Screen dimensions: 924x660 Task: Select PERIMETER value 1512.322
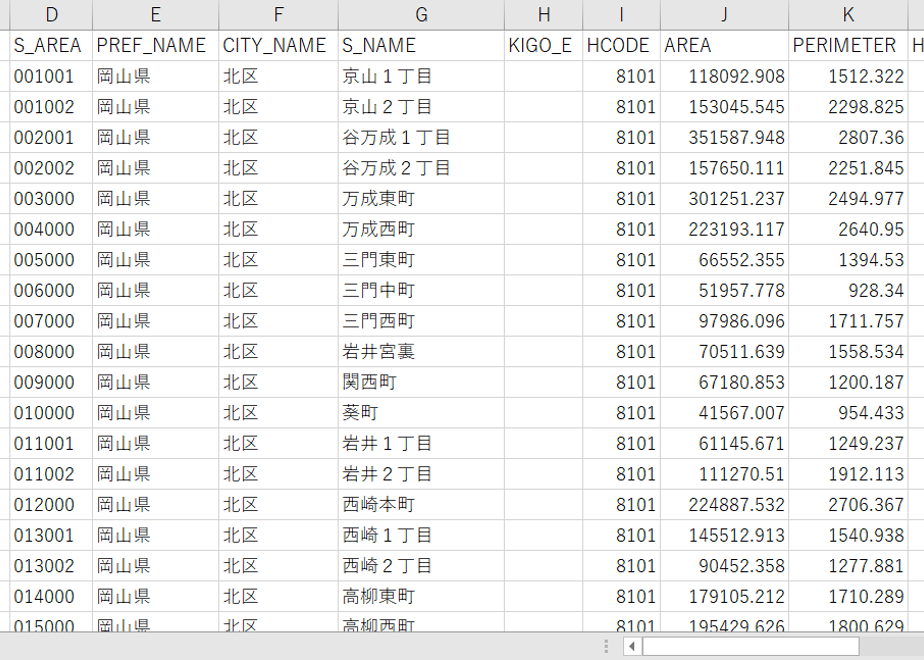[x=848, y=76]
